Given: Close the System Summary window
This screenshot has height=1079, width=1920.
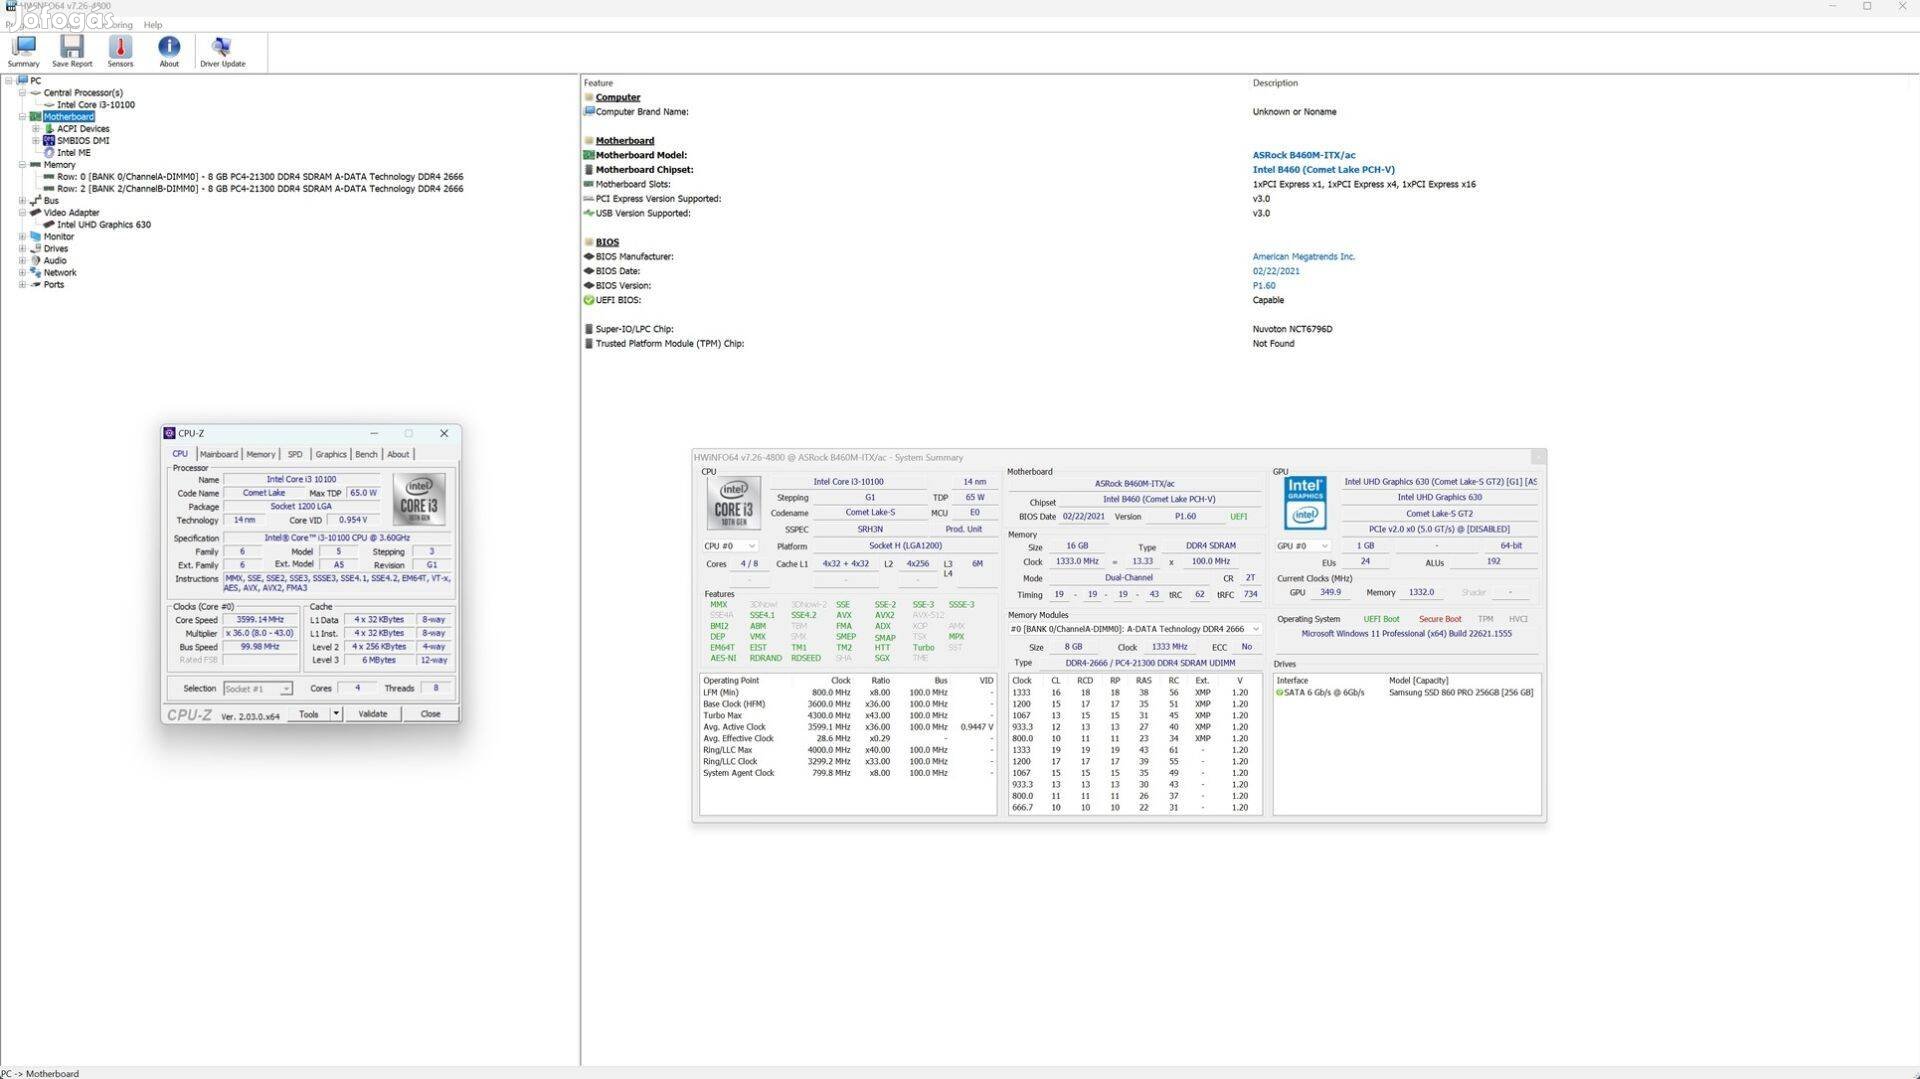Looking at the screenshot, I should [x=1538, y=458].
